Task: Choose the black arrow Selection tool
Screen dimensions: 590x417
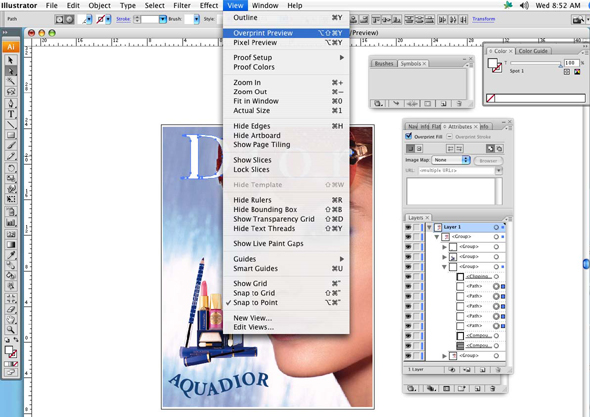Action: click(11, 60)
